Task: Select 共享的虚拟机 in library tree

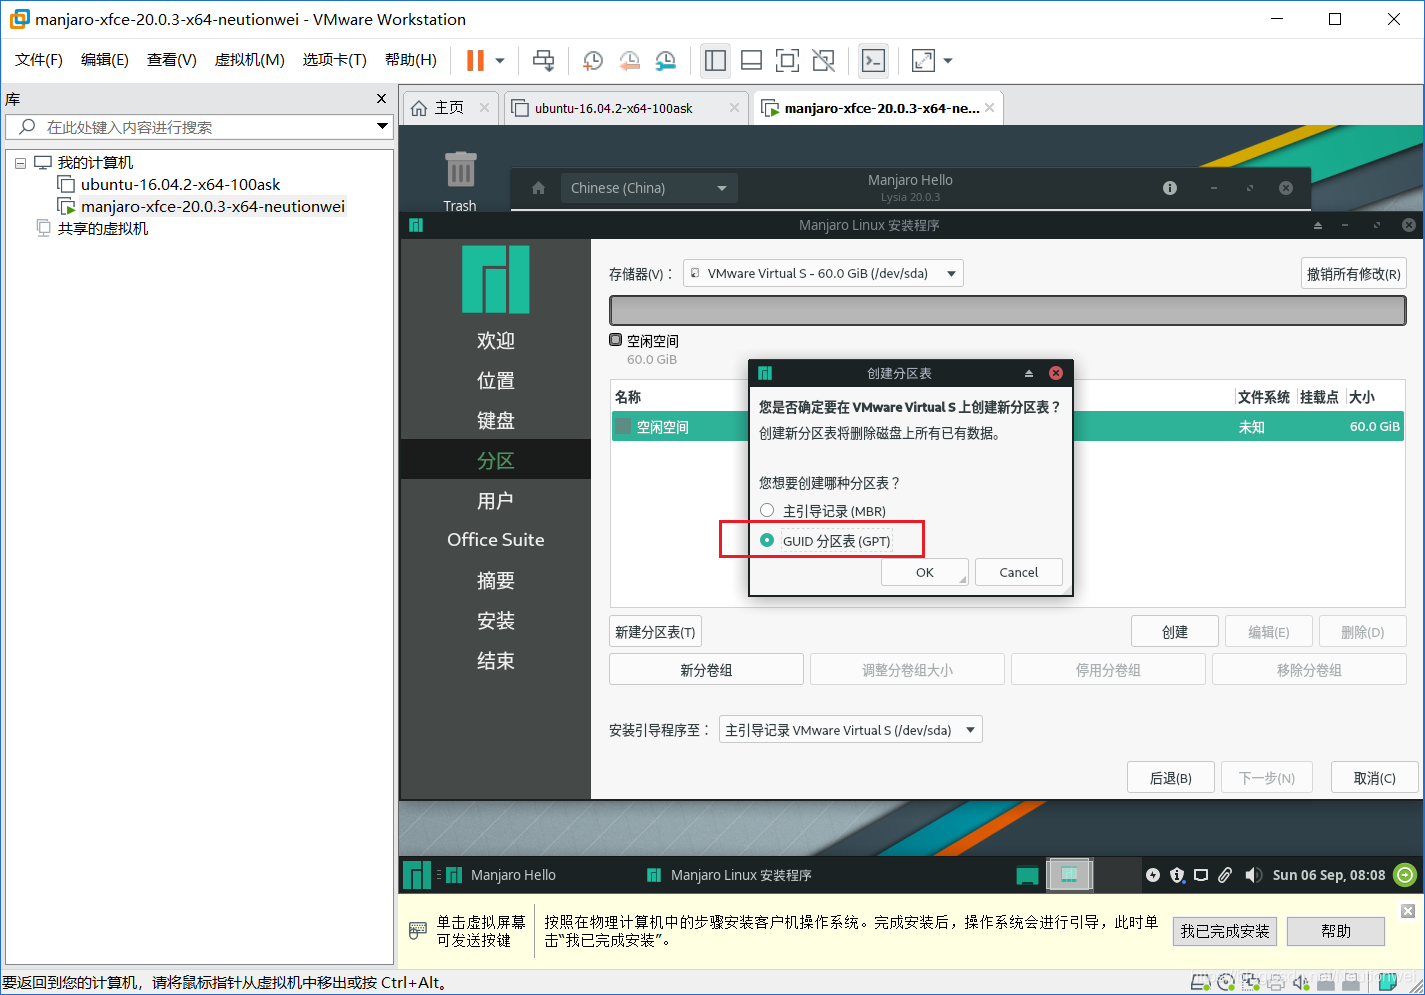Action: coord(102,228)
